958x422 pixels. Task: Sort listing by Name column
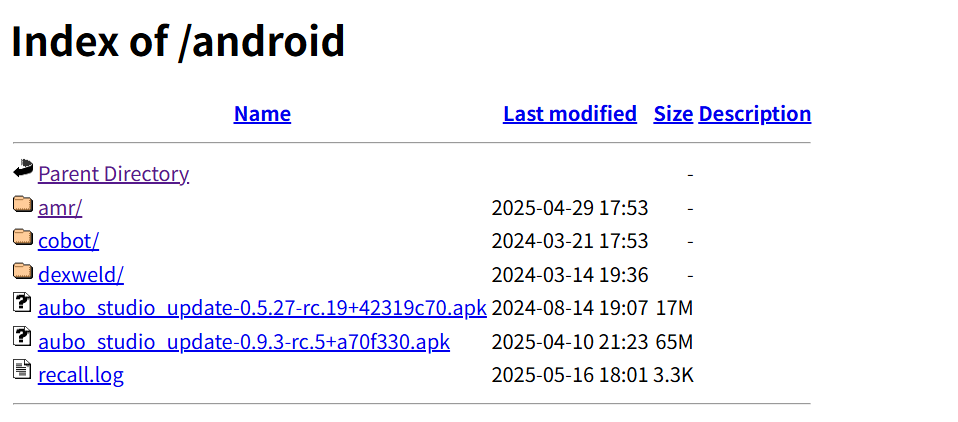(262, 114)
